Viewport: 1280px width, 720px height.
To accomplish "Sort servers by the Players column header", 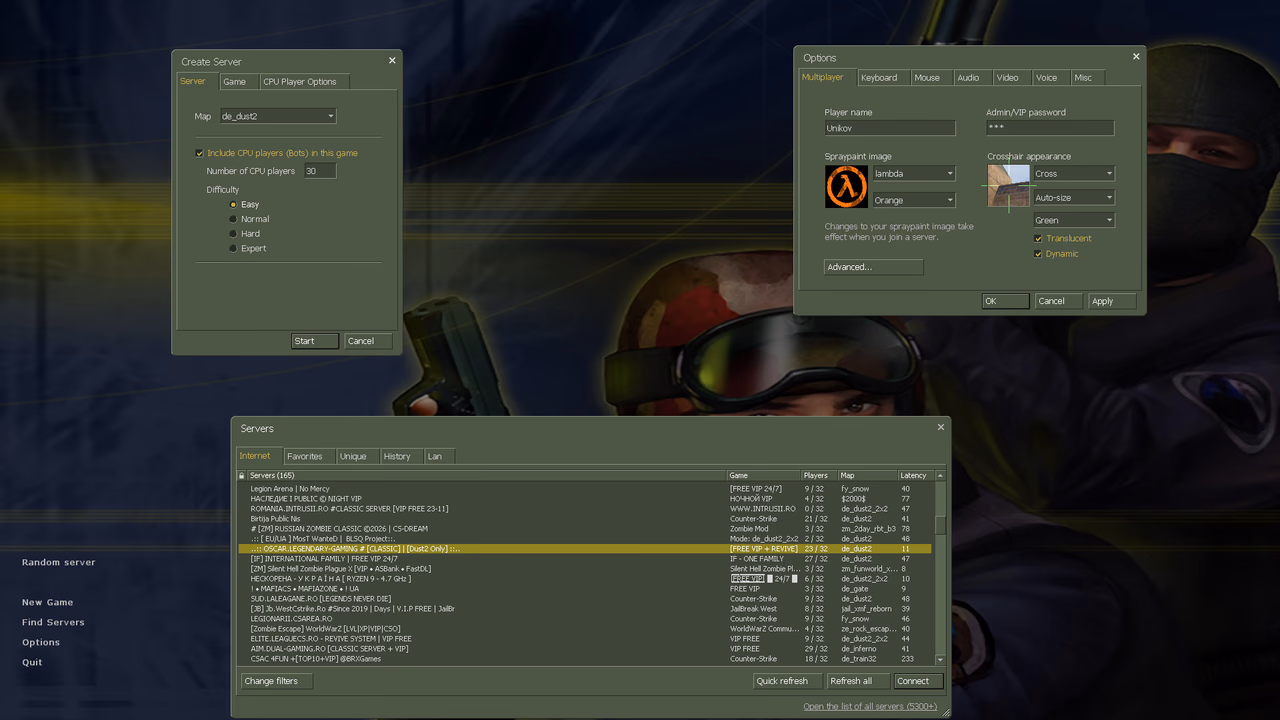I will [820, 475].
